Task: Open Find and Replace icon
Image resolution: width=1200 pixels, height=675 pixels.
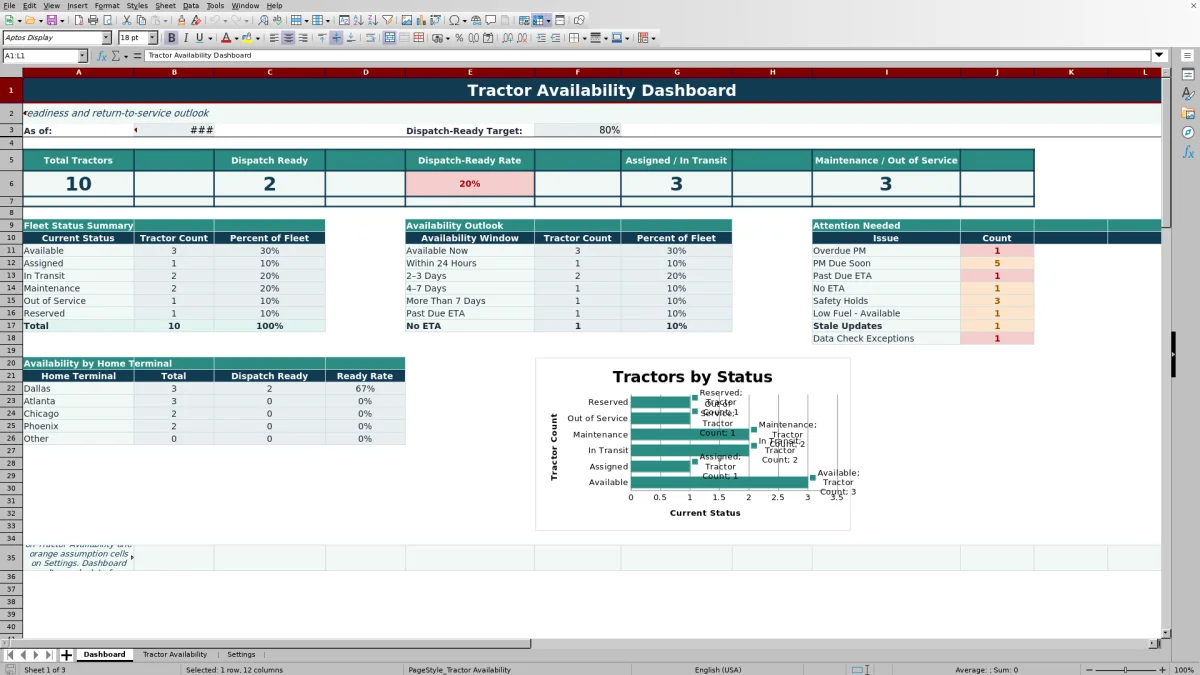Action: (x=263, y=20)
